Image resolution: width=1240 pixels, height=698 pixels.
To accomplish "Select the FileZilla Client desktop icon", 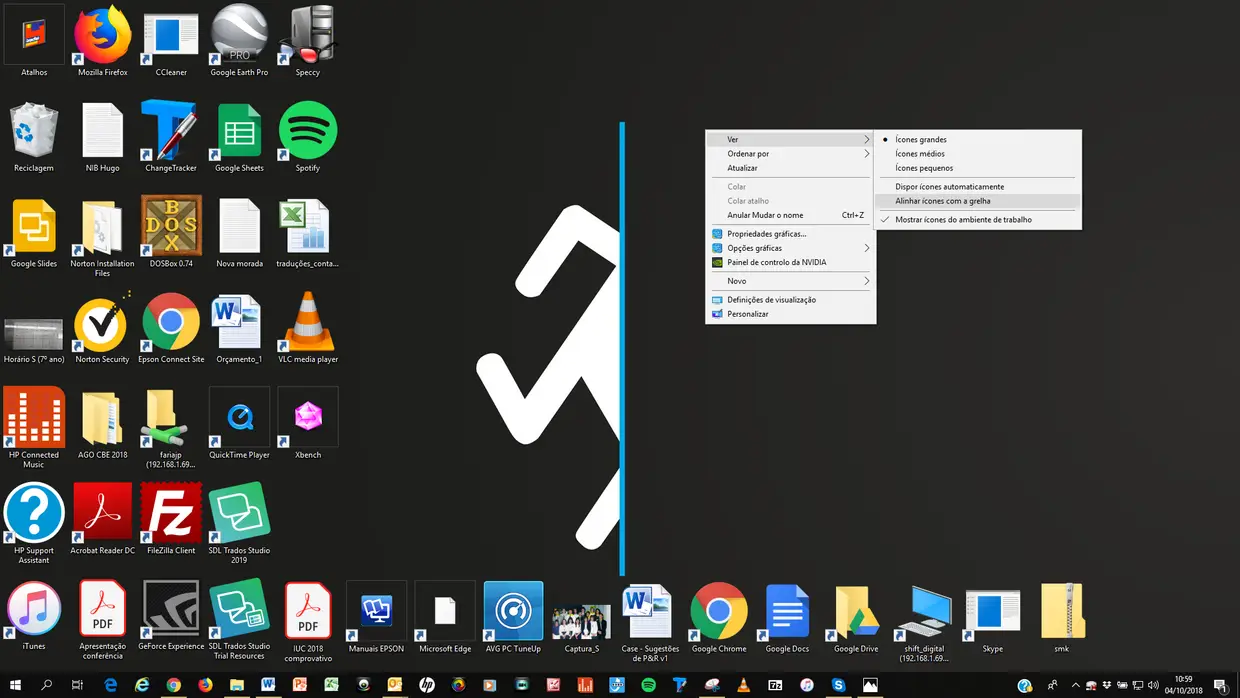I will [171, 519].
